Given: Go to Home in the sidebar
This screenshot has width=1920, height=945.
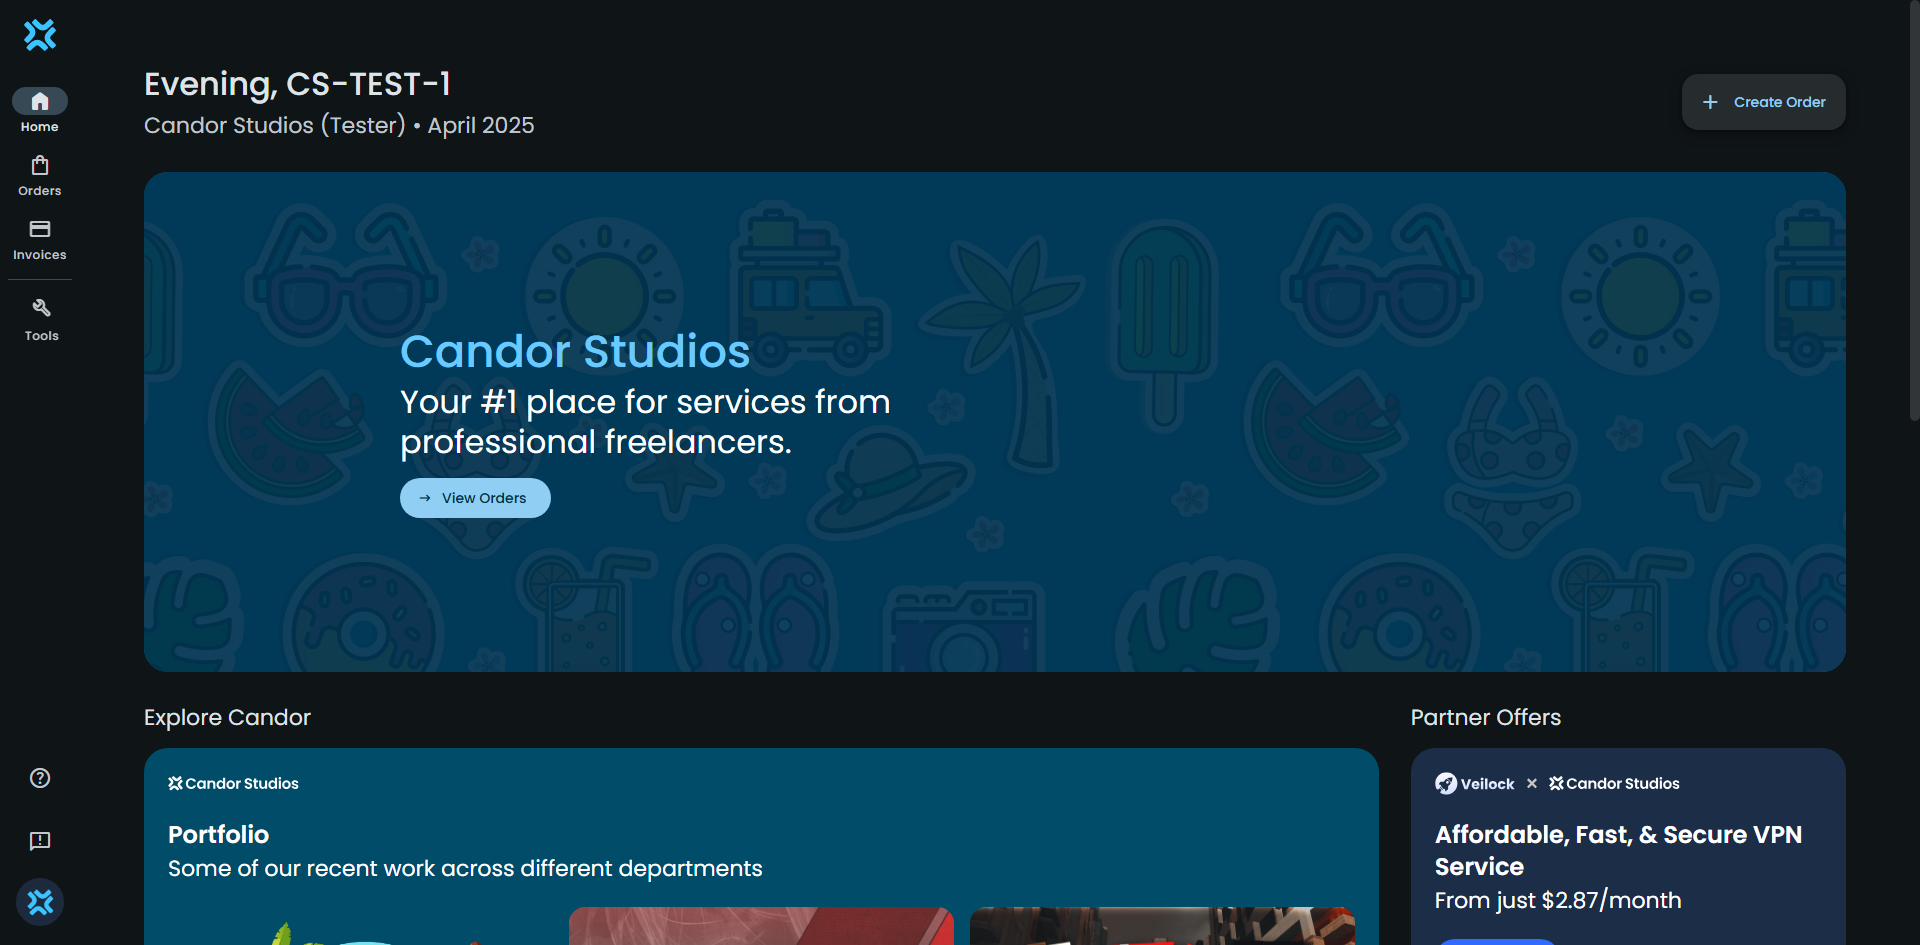Looking at the screenshot, I should tap(40, 110).
